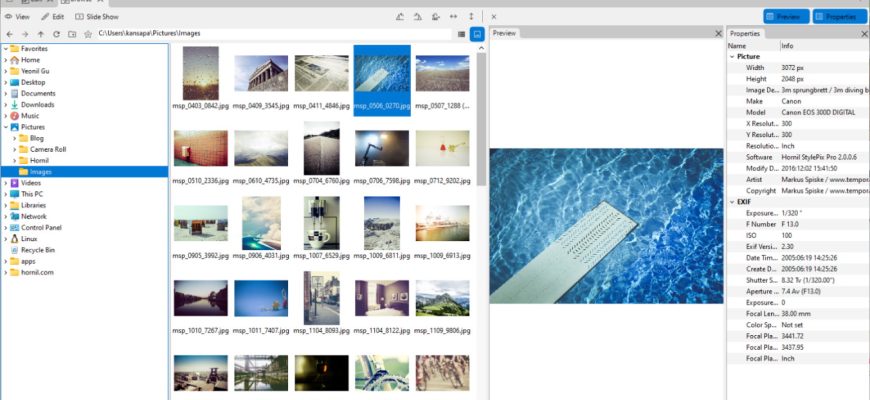Screen dimensions: 870x400
Task: Add current folder to favorites star
Action: tap(88, 34)
